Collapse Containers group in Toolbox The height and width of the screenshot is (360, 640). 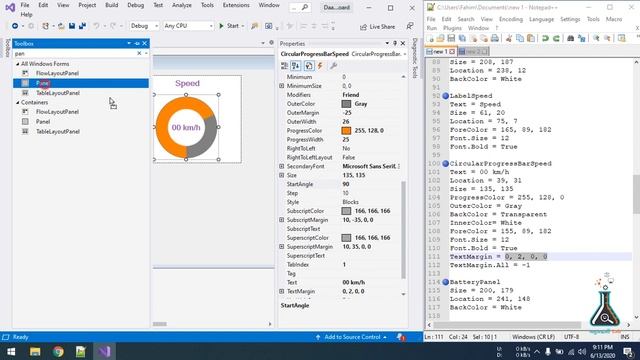click(18, 102)
